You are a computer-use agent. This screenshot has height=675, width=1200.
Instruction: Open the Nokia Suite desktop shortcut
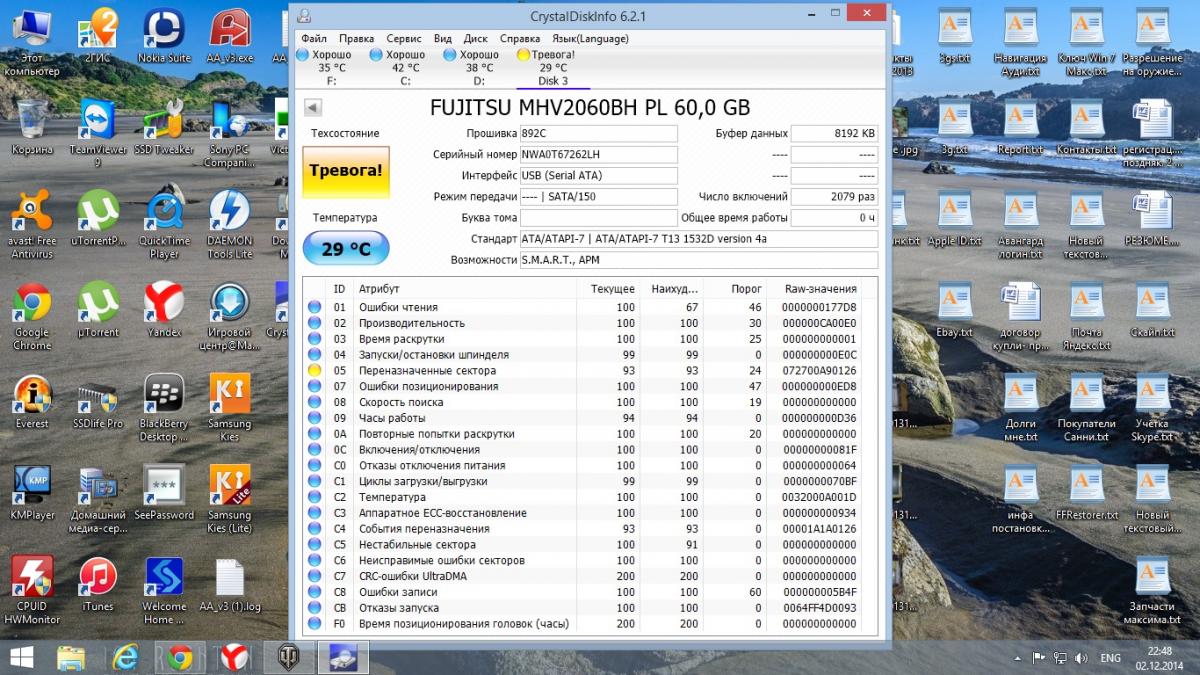164,36
